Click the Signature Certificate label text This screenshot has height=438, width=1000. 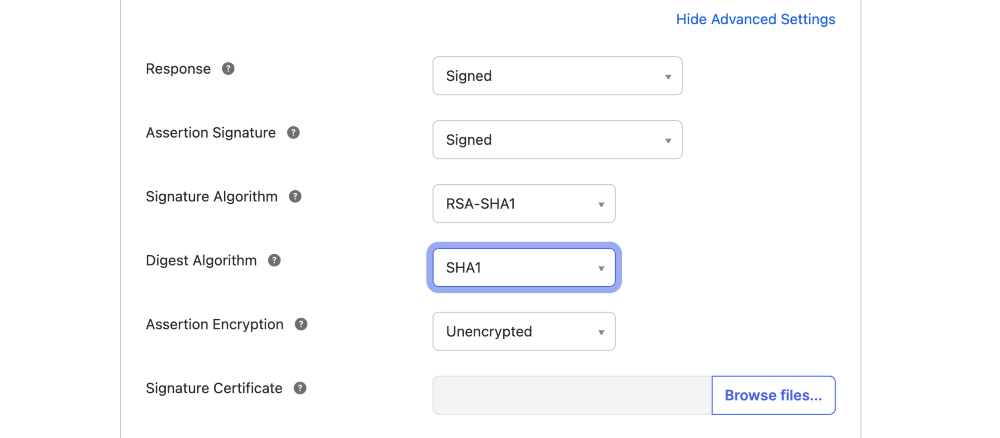[x=214, y=388]
